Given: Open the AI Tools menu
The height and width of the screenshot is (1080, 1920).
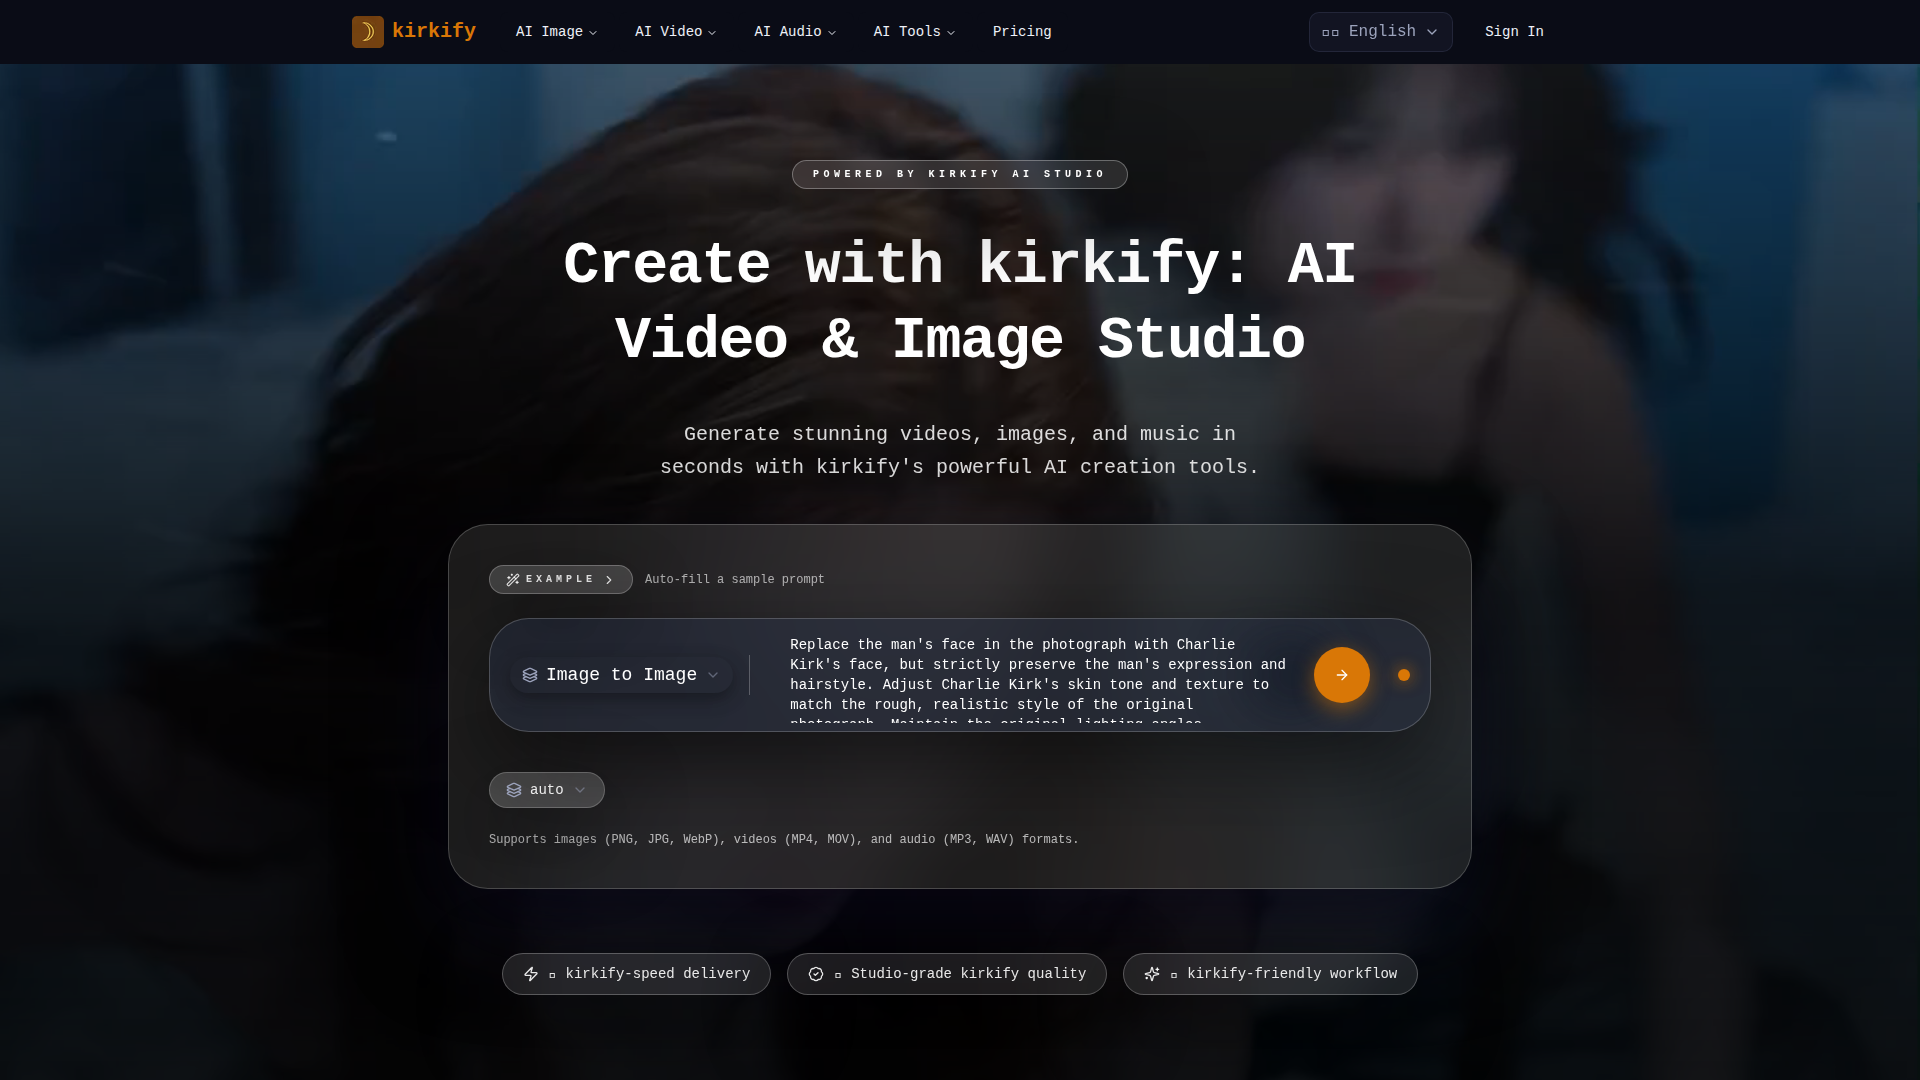Looking at the screenshot, I should tap(913, 32).
